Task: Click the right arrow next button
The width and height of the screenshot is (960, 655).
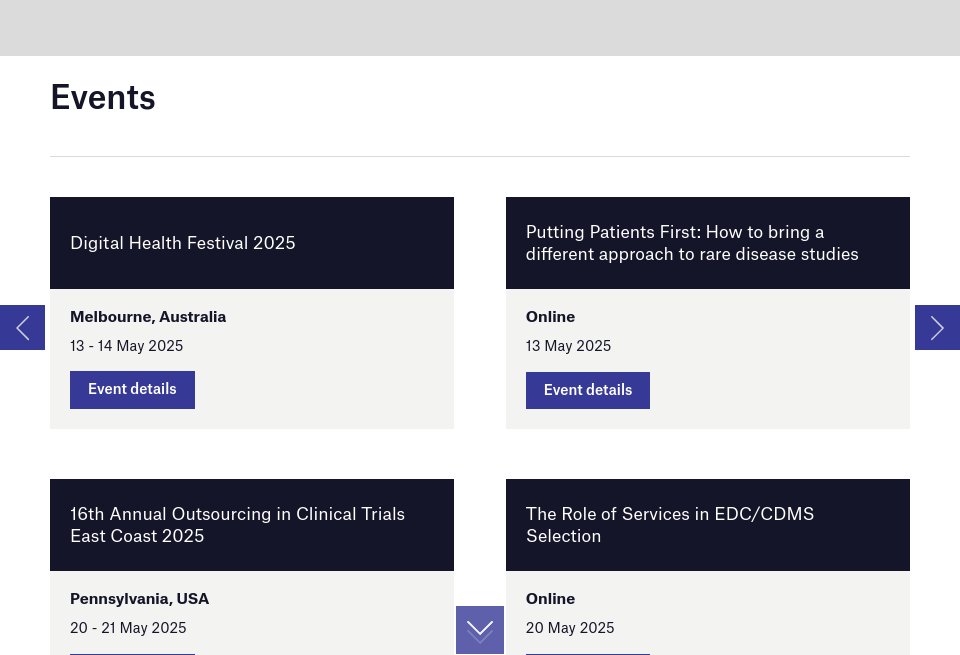Action: tap(937, 327)
